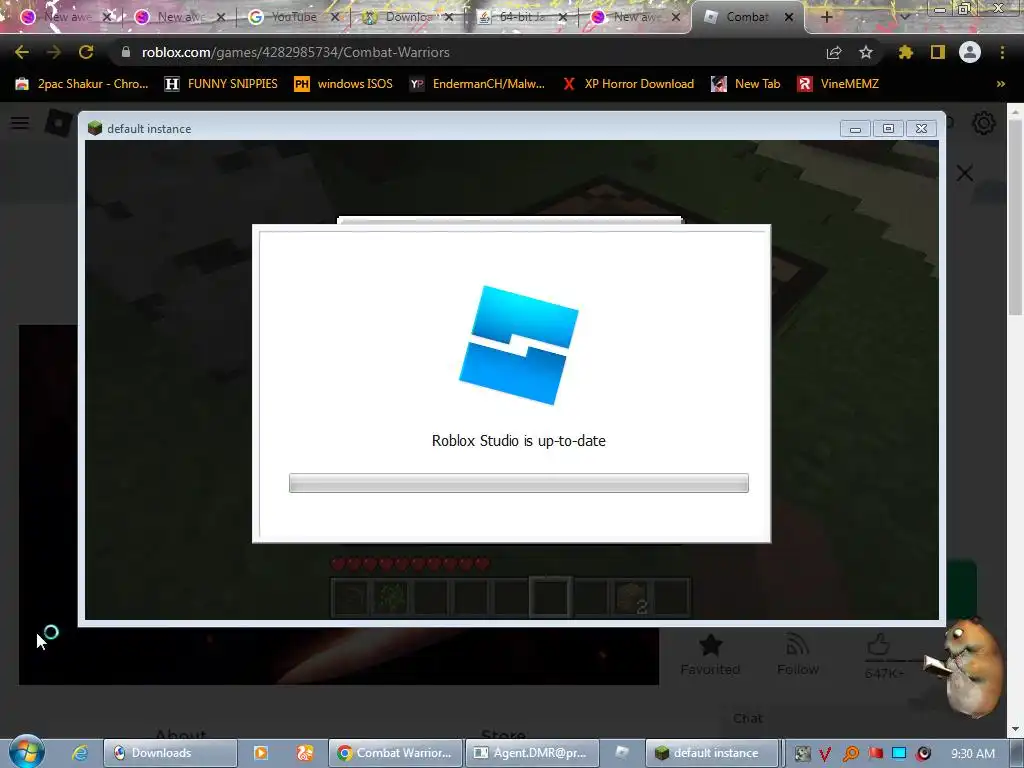
Task: Open the VineMEMZ bookmark
Action: (838, 84)
